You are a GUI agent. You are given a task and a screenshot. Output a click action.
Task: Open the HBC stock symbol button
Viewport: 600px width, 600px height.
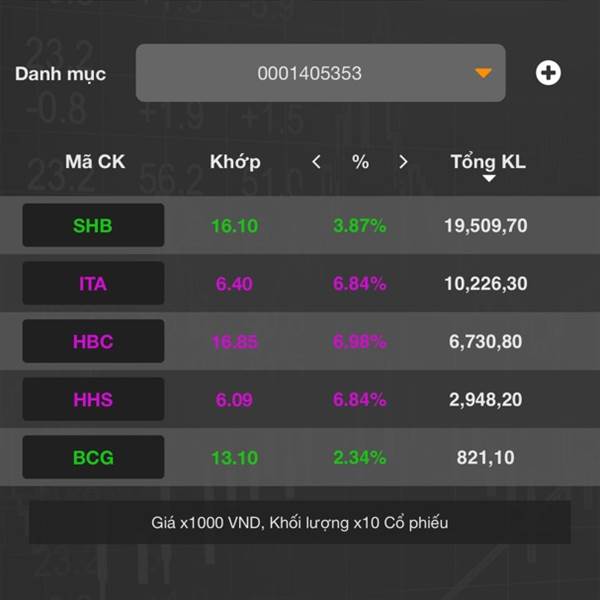click(x=93, y=341)
